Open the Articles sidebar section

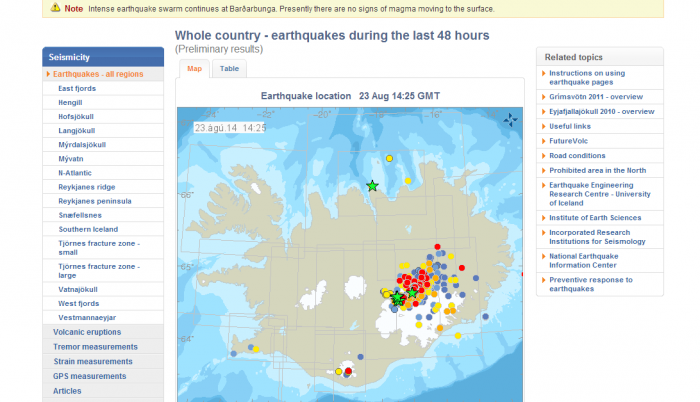click(67, 391)
